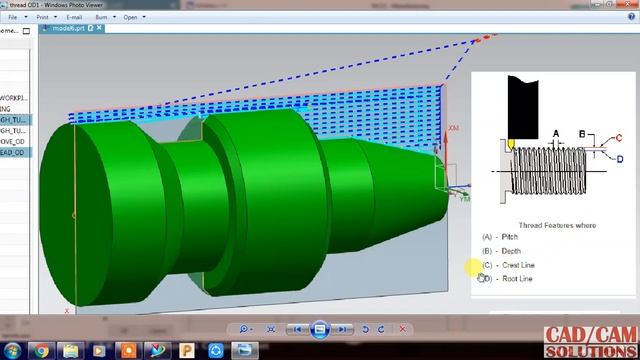Click the (A) - Pitch label
640x360 pixels.
pyautogui.click(x=500, y=237)
